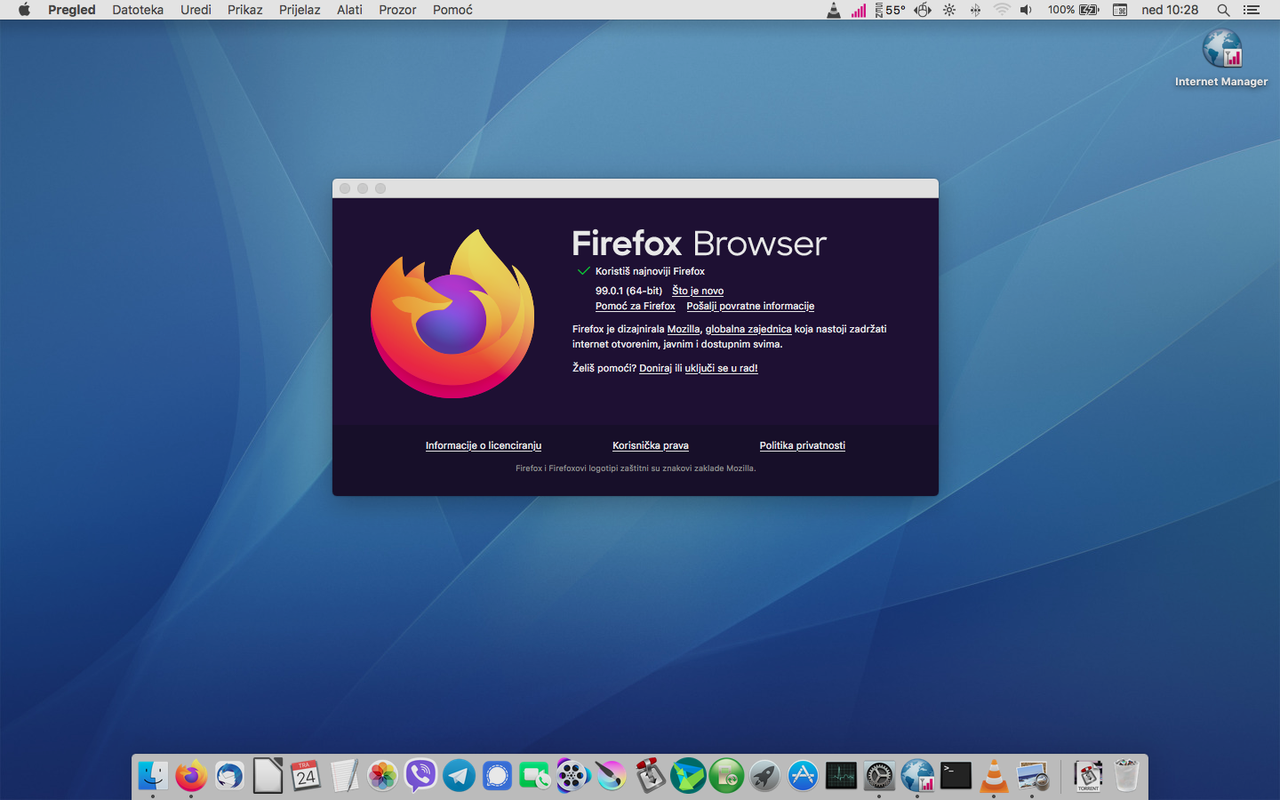The height and width of the screenshot is (800, 1280).
Task: Open the "globalna zajednica" link
Action: (748, 329)
